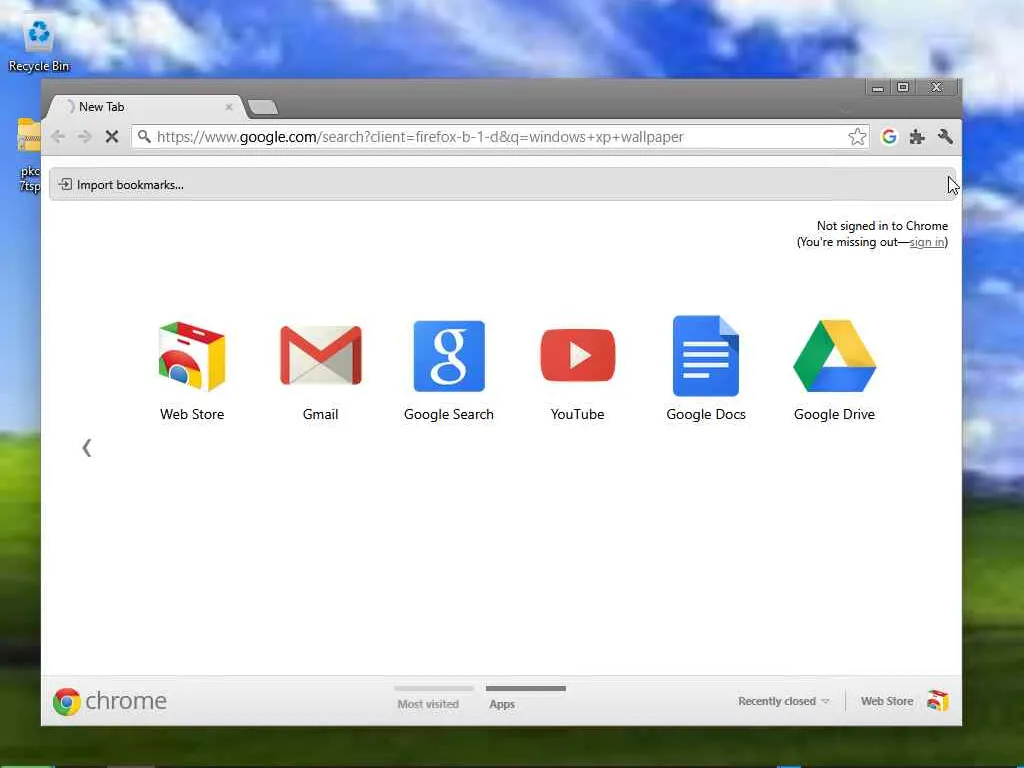
Task: Expand the Recently closed dropdown
Action: (784, 701)
